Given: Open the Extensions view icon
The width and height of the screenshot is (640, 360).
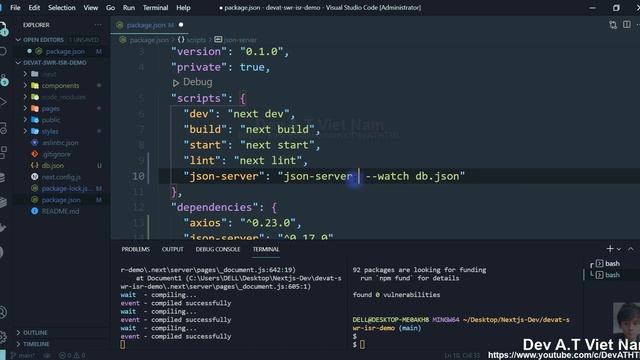Looking at the screenshot, I should tap(3, 152).
